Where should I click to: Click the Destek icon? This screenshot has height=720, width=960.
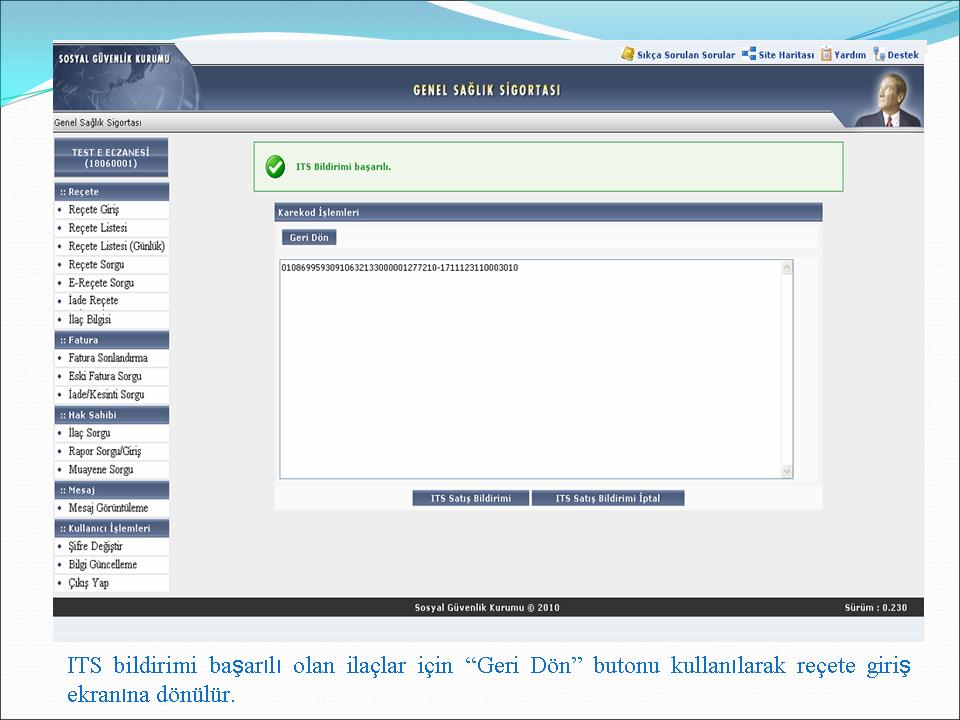[x=878, y=55]
